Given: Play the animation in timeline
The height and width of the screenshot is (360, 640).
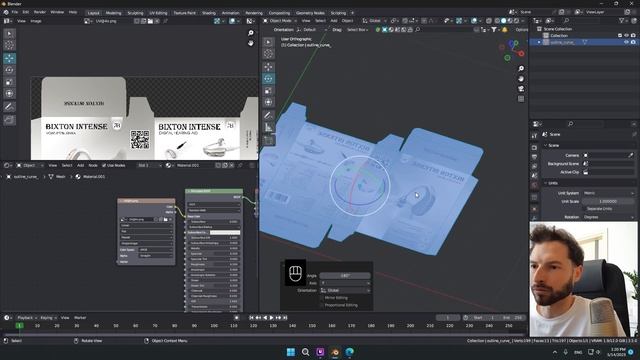Looking at the screenshot, I should point(271,318).
